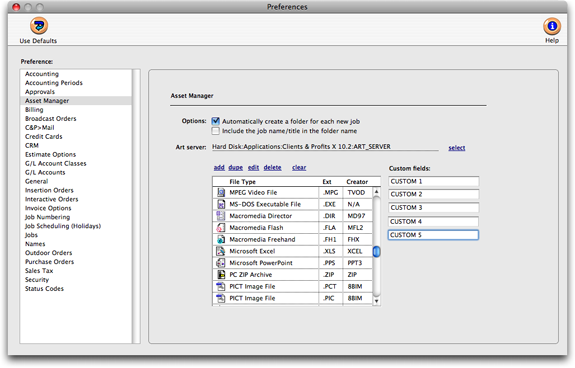575x368 pixels.
Task: Select the Microsoft Excel row text
Action: (252, 251)
